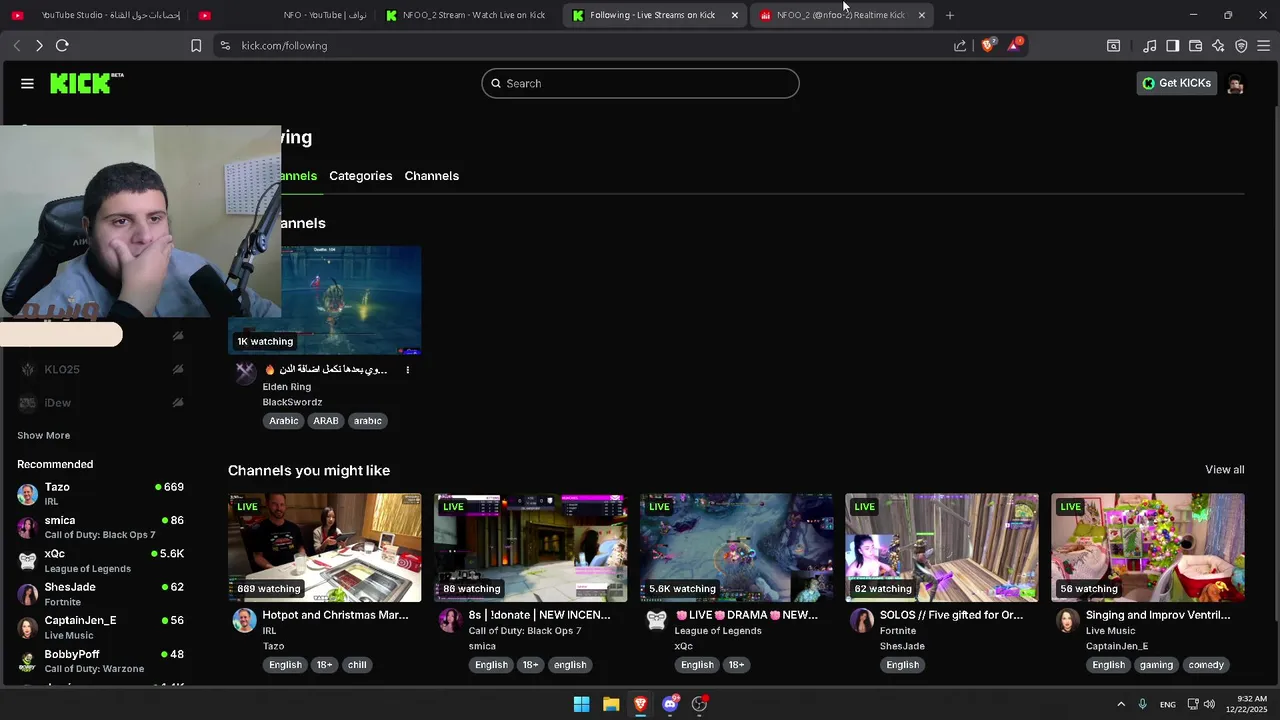Open the Windows Start menu
Image resolution: width=1280 pixels, height=720 pixels.
581,704
